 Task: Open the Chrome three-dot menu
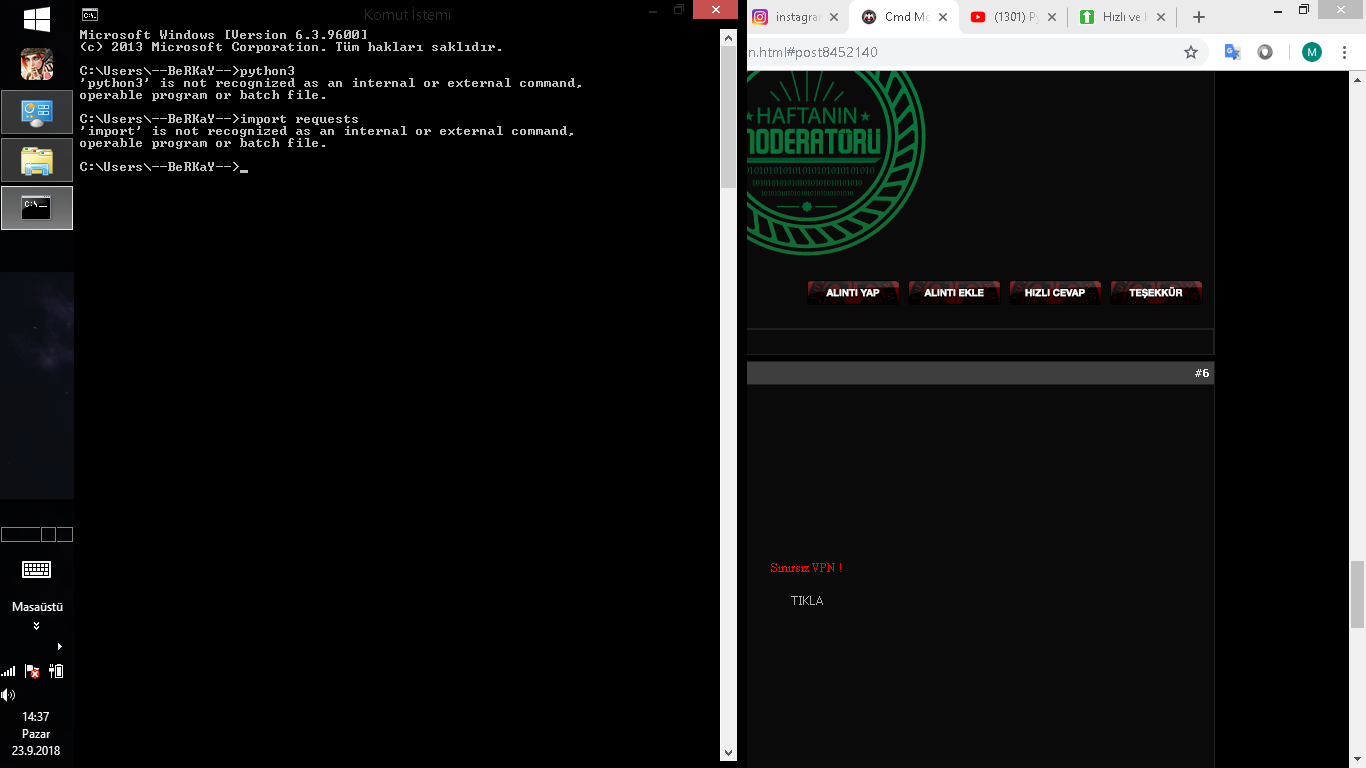pyautogui.click(x=1345, y=52)
